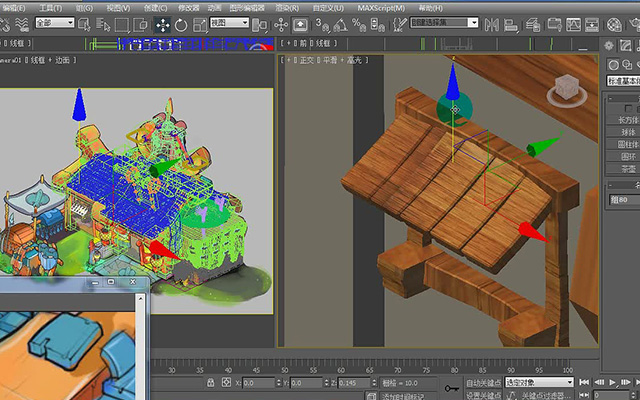Image resolution: width=640 pixels, height=400 pixels.
Task: Open the Align tool
Action: point(511,25)
